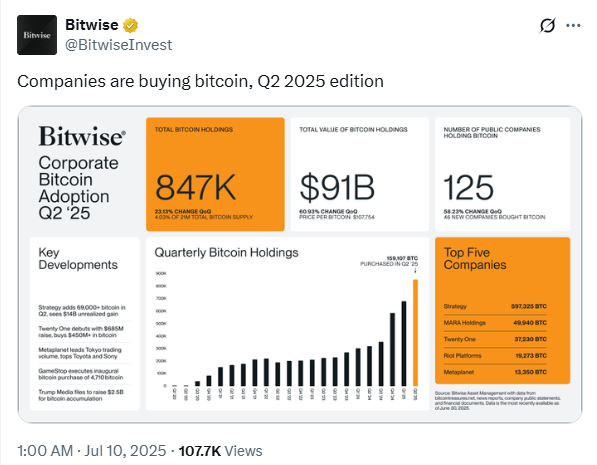Click the 125 public companies tile

(502, 174)
